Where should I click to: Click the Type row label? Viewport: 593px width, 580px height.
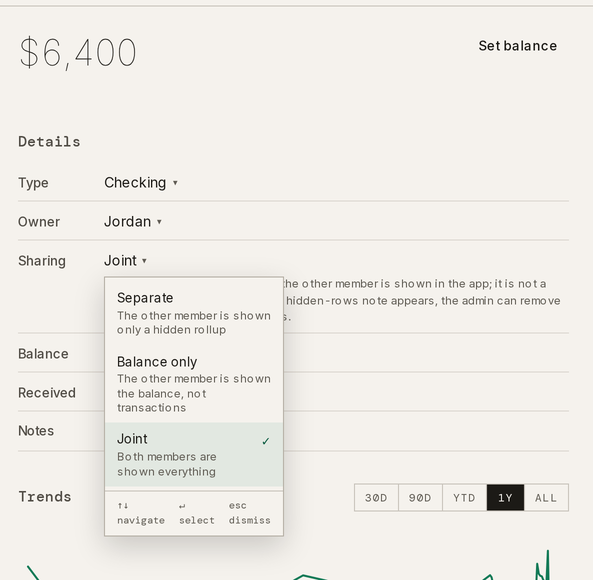(33, 183)
